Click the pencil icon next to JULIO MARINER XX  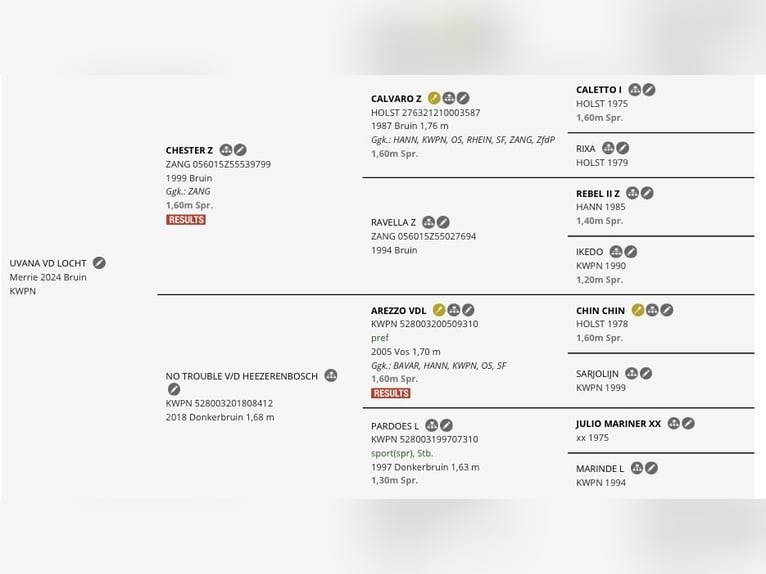pos(688,424)
